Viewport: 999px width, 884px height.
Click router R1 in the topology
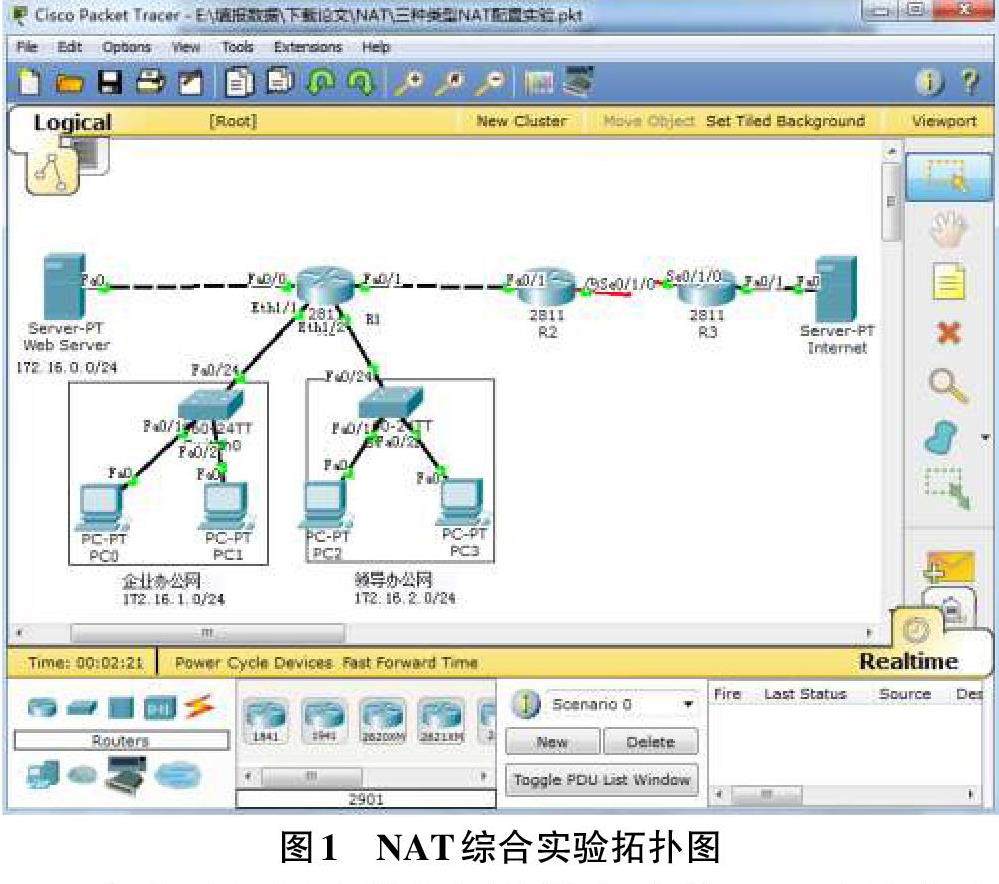326,288
